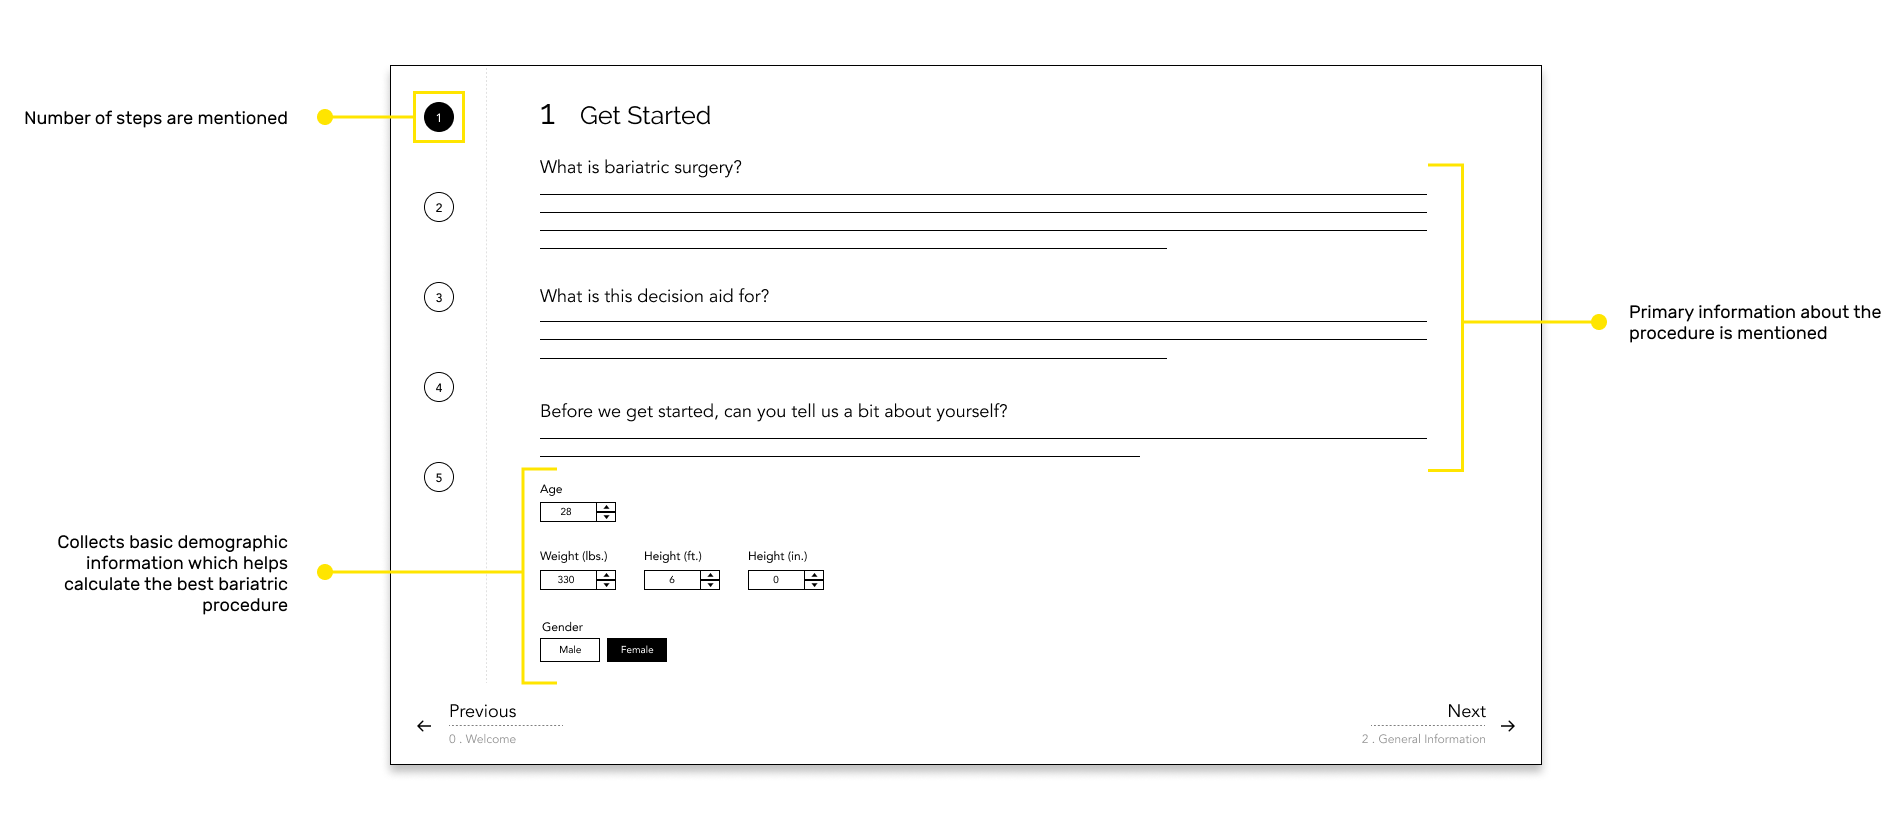Click the Height (in.) value field
The height and width of the screenshot is (833, 1898).
776,580
